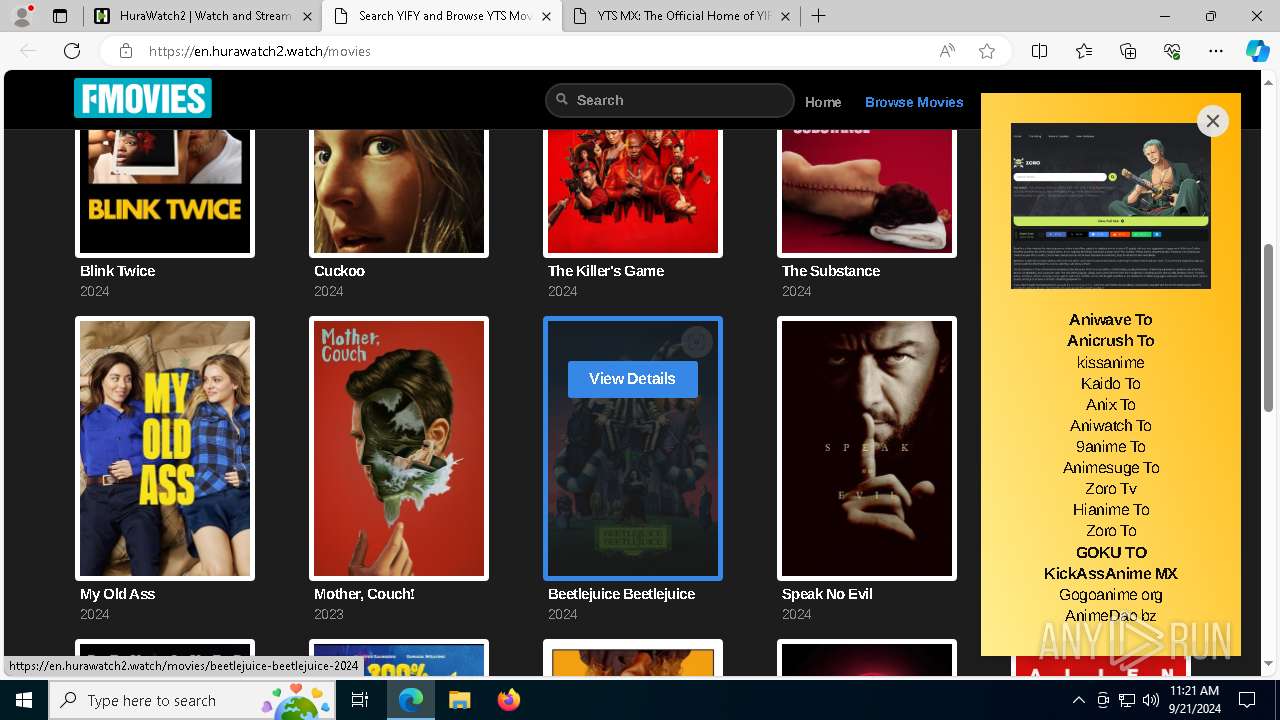Click Cuckoo title link

tap(339, 271)
